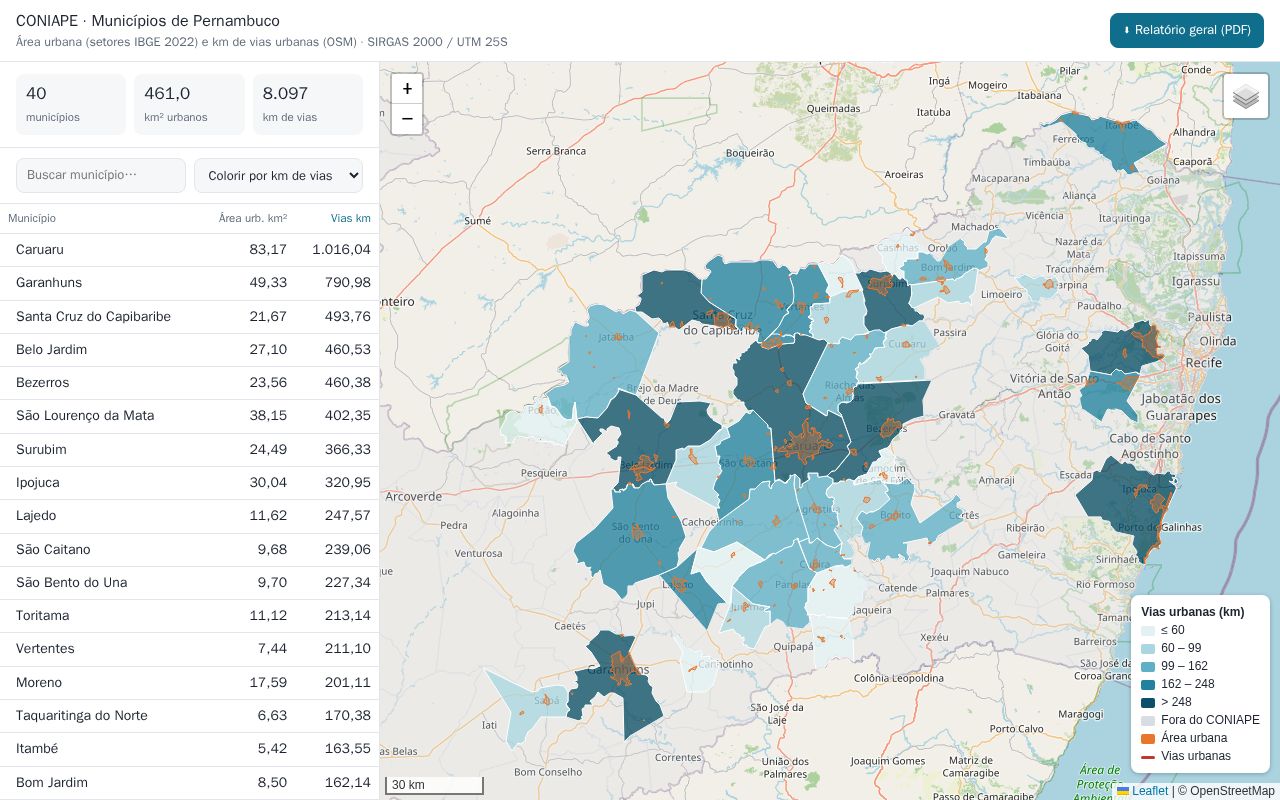Sort table by Área urb. km² header
Viewport: 1280px width, 800px height.
tap(253, 218)
